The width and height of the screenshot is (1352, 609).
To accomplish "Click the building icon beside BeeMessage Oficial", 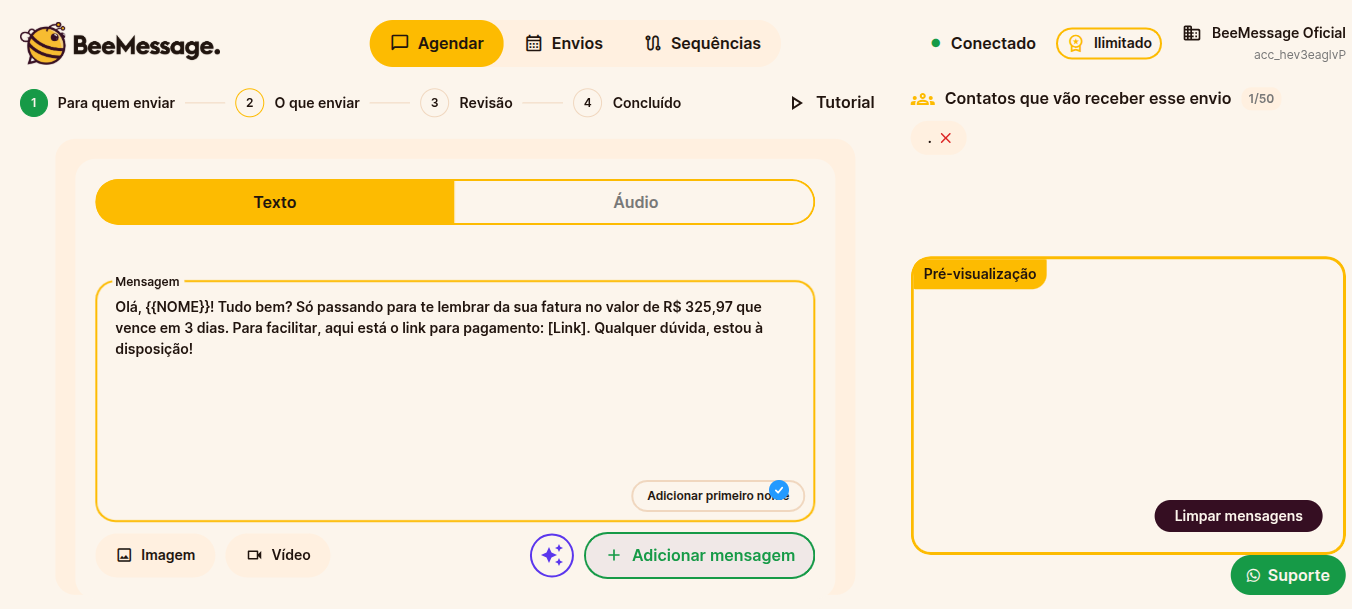I will [x=1191, y=33].
